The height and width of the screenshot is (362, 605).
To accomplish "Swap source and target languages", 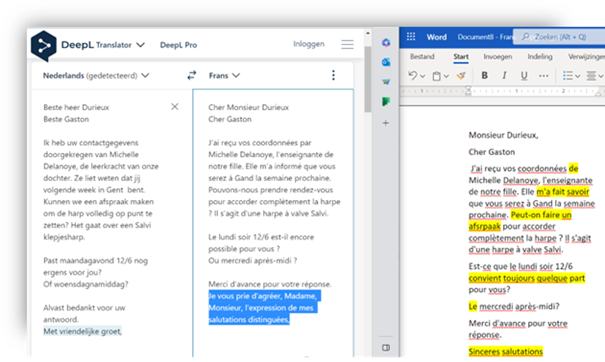I will [192, 75].
